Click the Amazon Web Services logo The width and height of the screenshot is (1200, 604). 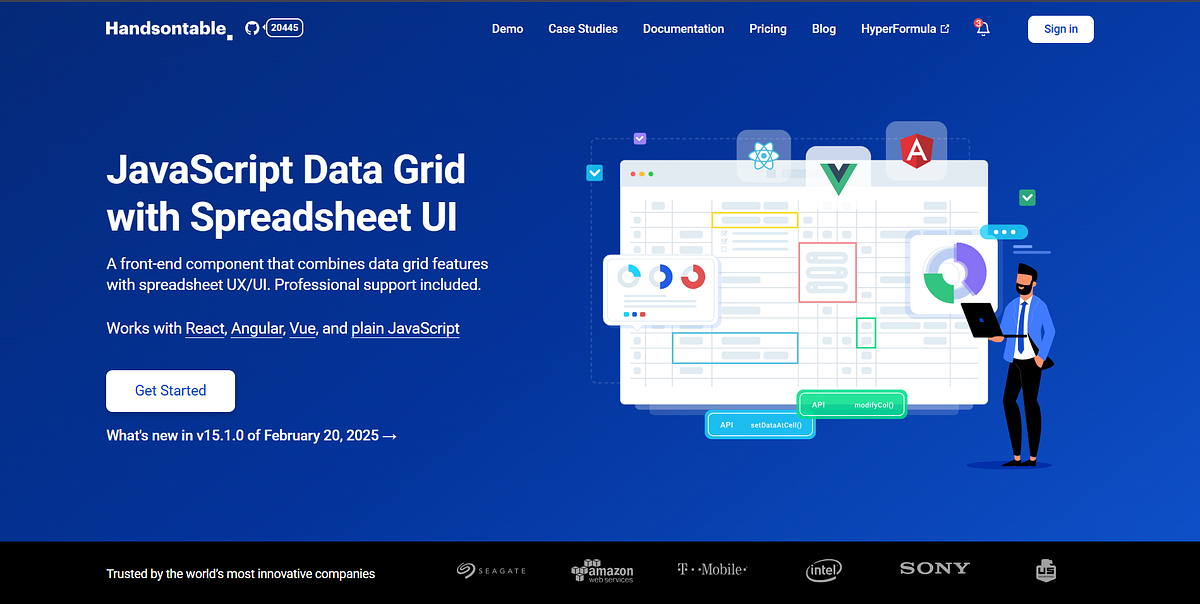coord(602,571)
